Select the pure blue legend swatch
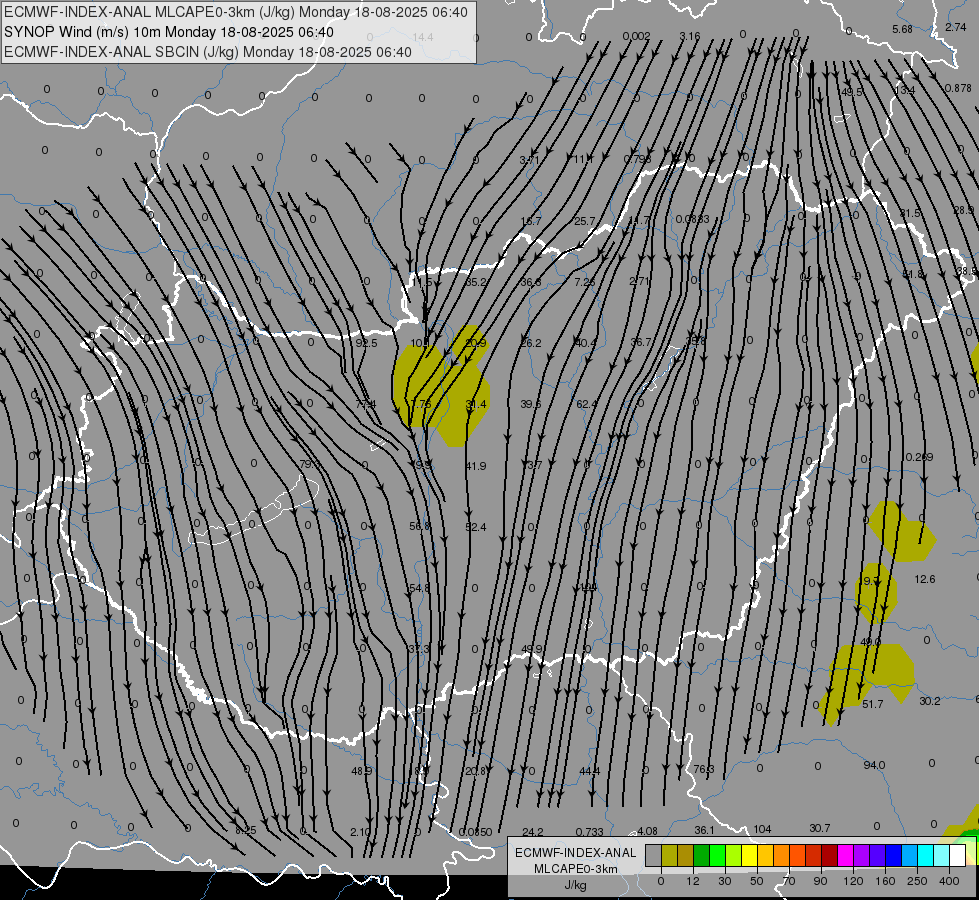This screenshot has height=900, width=979. click(x=893, y=856)
